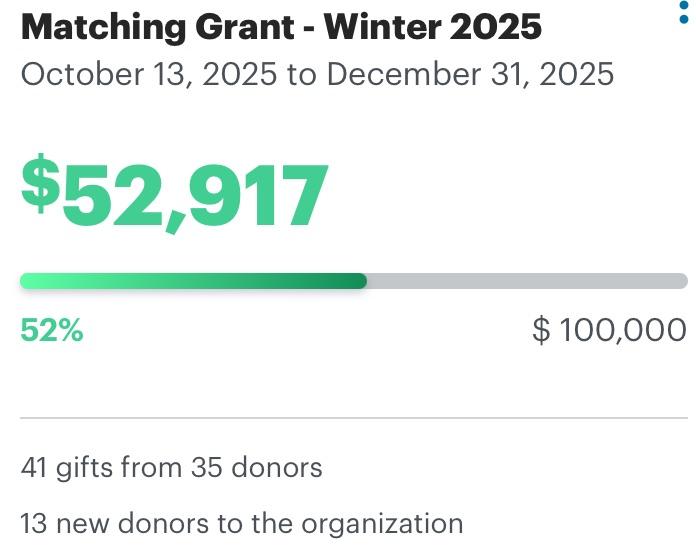Click the 52% progress label

click(52, 330)
